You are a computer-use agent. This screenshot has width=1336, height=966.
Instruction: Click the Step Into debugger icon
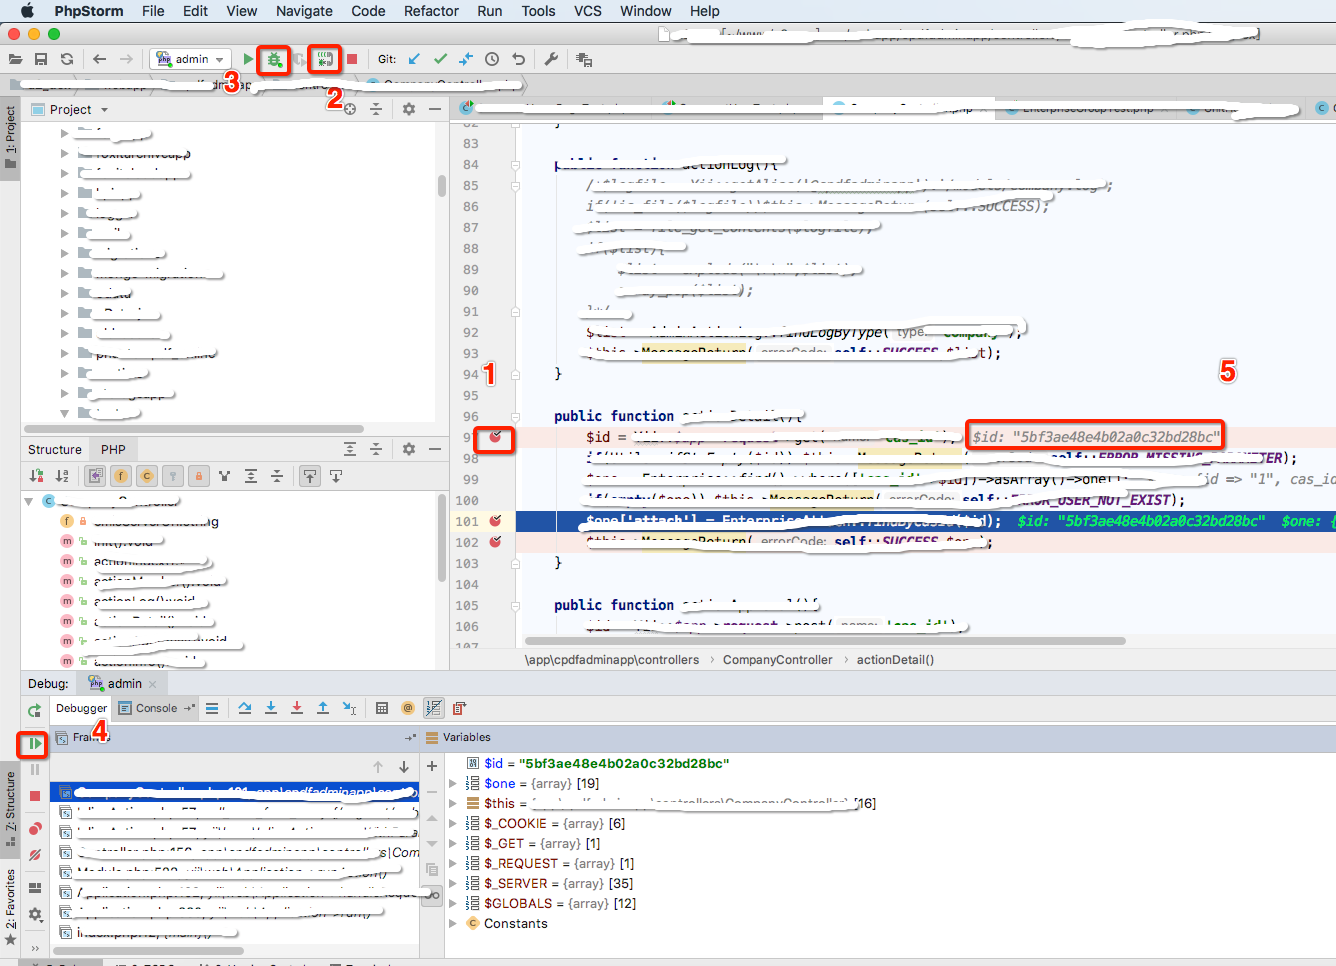coord(271,708)
